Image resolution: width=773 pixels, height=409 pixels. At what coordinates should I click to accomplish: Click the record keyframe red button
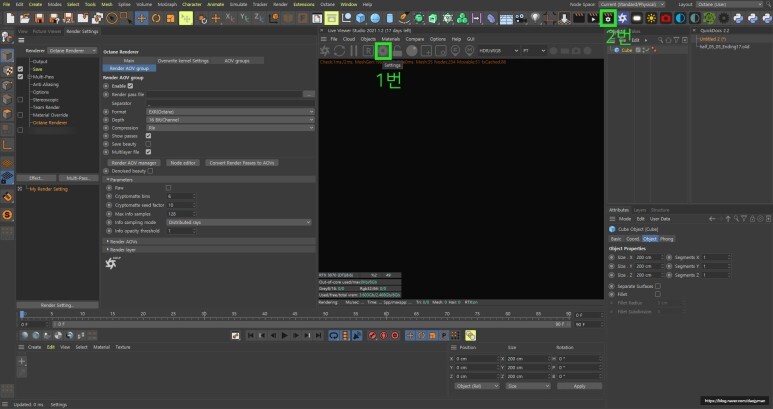[372, 336]
